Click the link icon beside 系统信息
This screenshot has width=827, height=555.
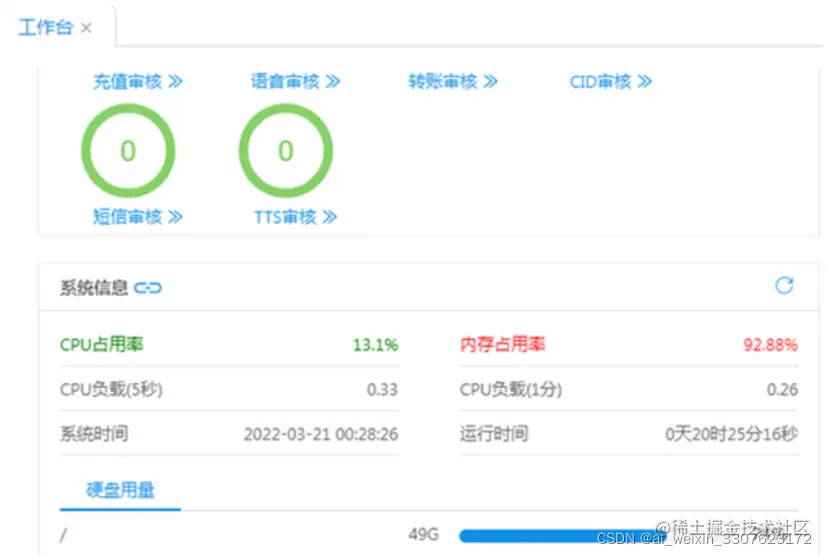(x=148, y=288)
